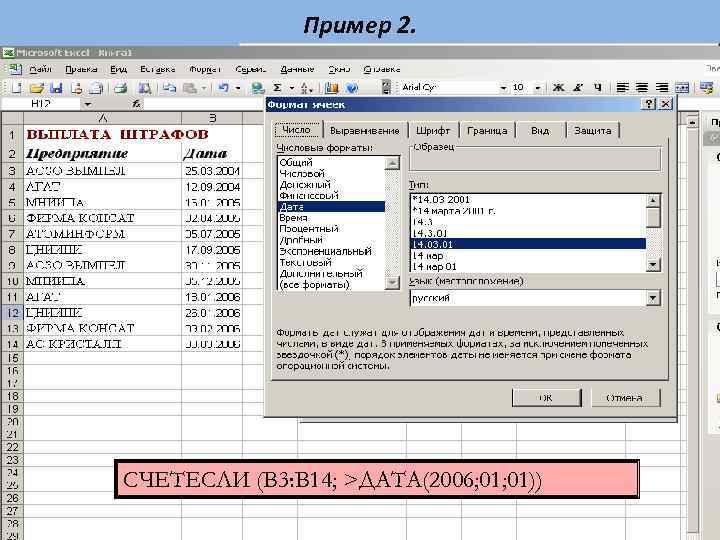
Task: Click the Print Preview icon
Action: (145, 87)
